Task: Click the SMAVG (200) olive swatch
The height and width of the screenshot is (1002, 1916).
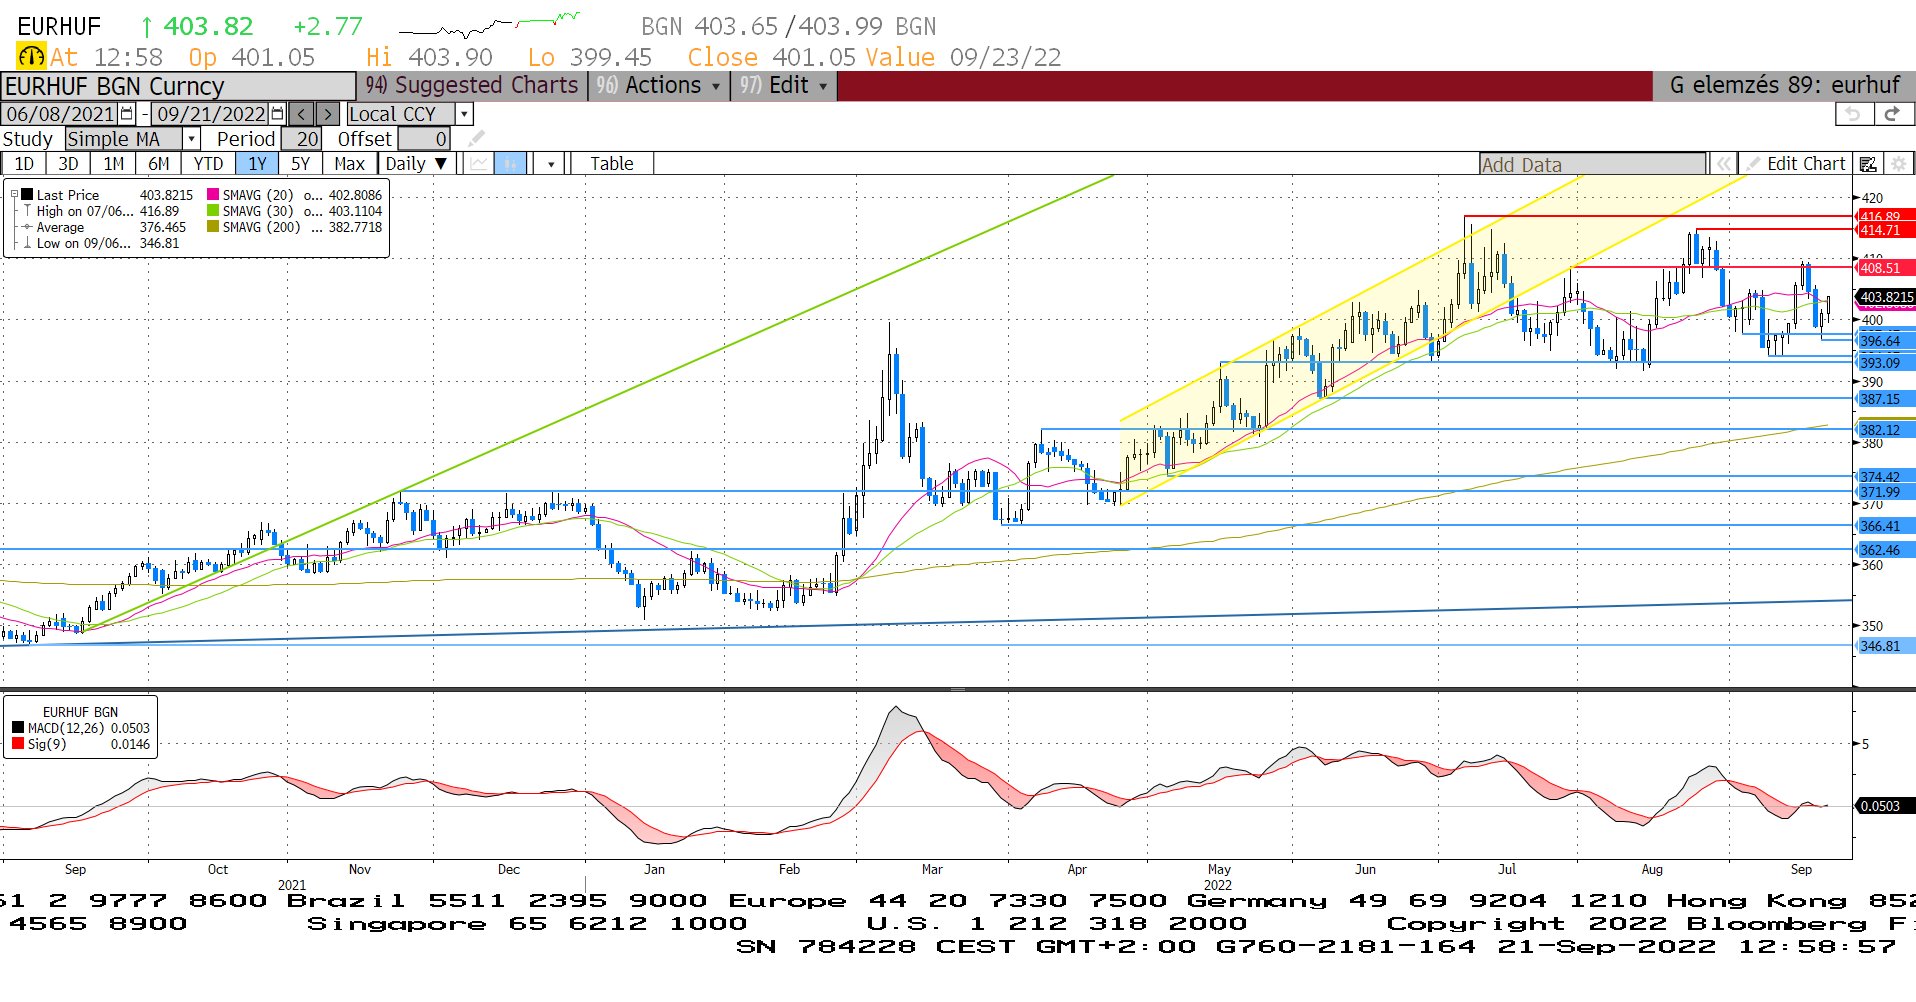Action: coord(213,227)
